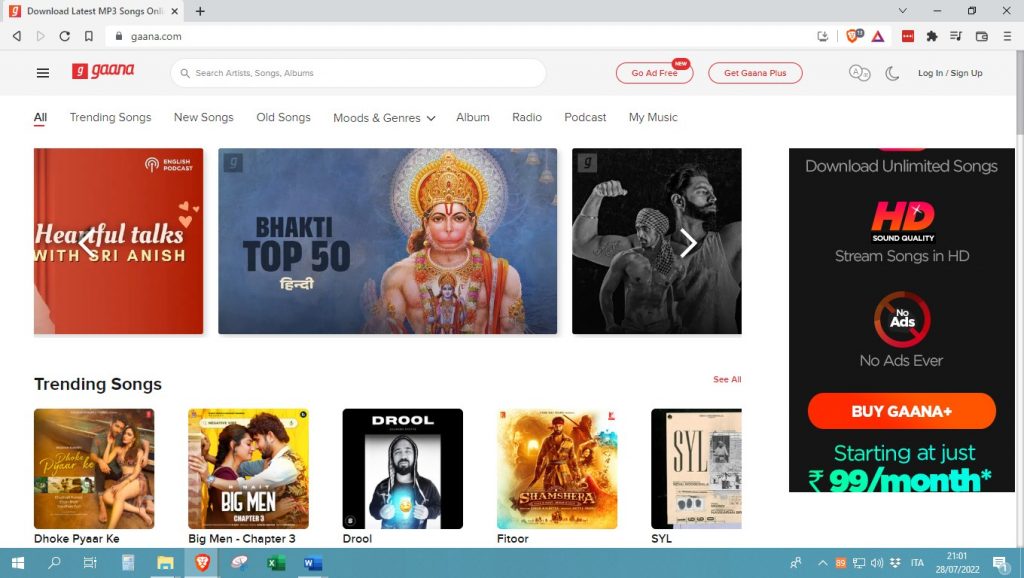
Task: Click the BUY GAANA+ button
Action: click(900, 411)
